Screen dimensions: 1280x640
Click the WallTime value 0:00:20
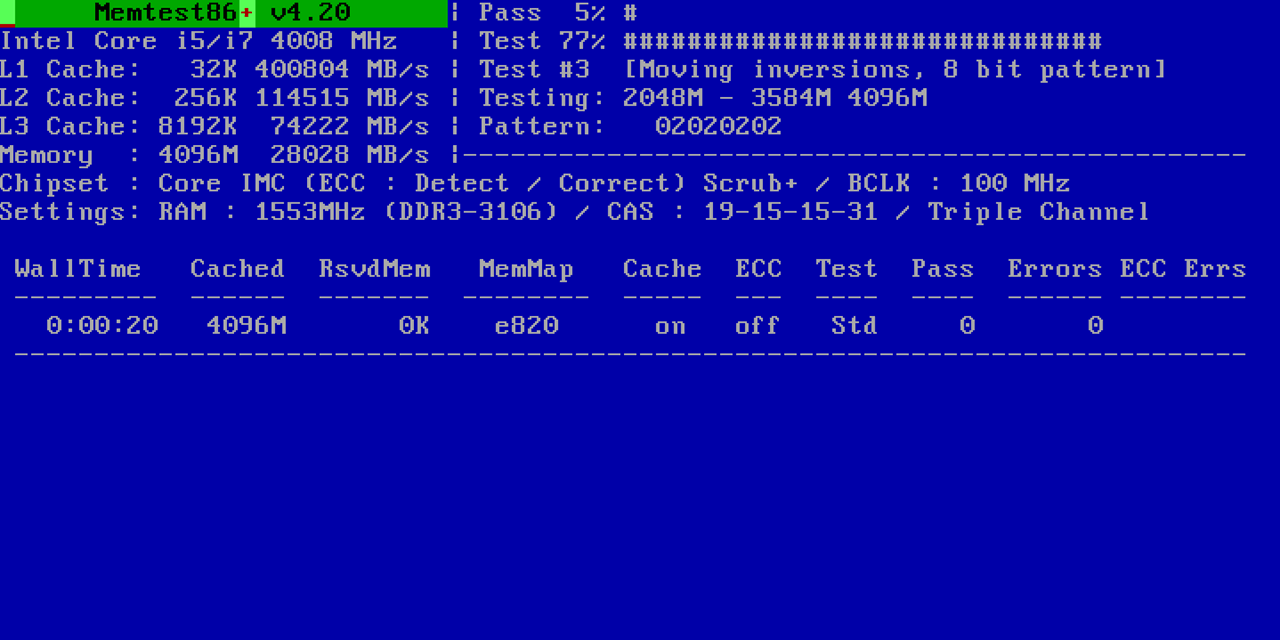tap(102, 326)
